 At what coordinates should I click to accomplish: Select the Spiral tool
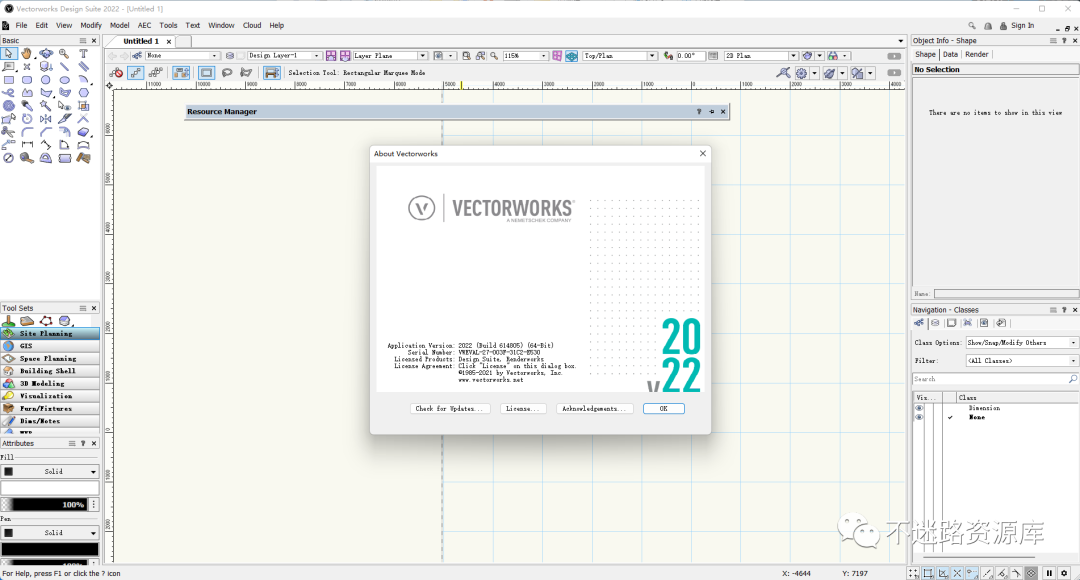point(8,106)
